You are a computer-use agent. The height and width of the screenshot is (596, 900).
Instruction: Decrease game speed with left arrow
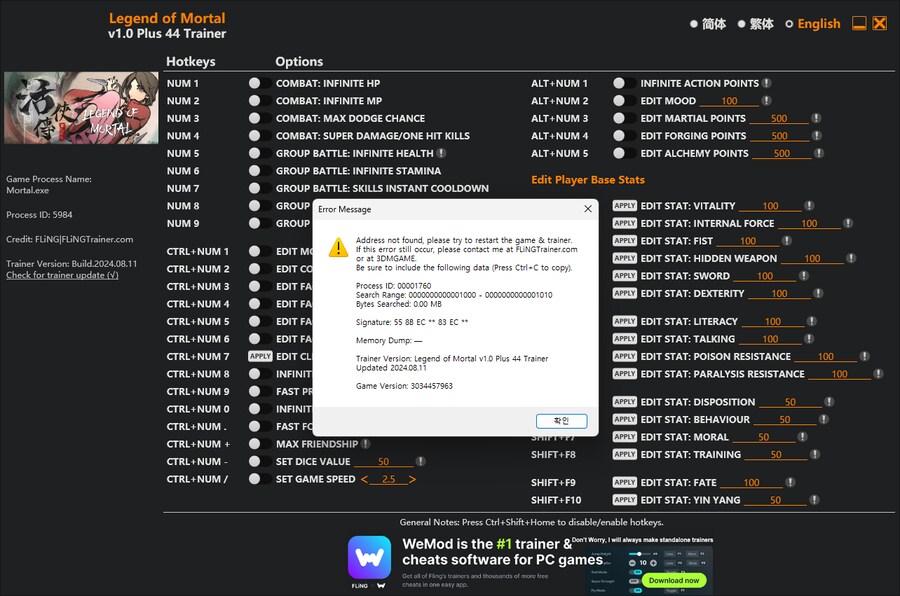pyautogui.click(x=364, y=479)
